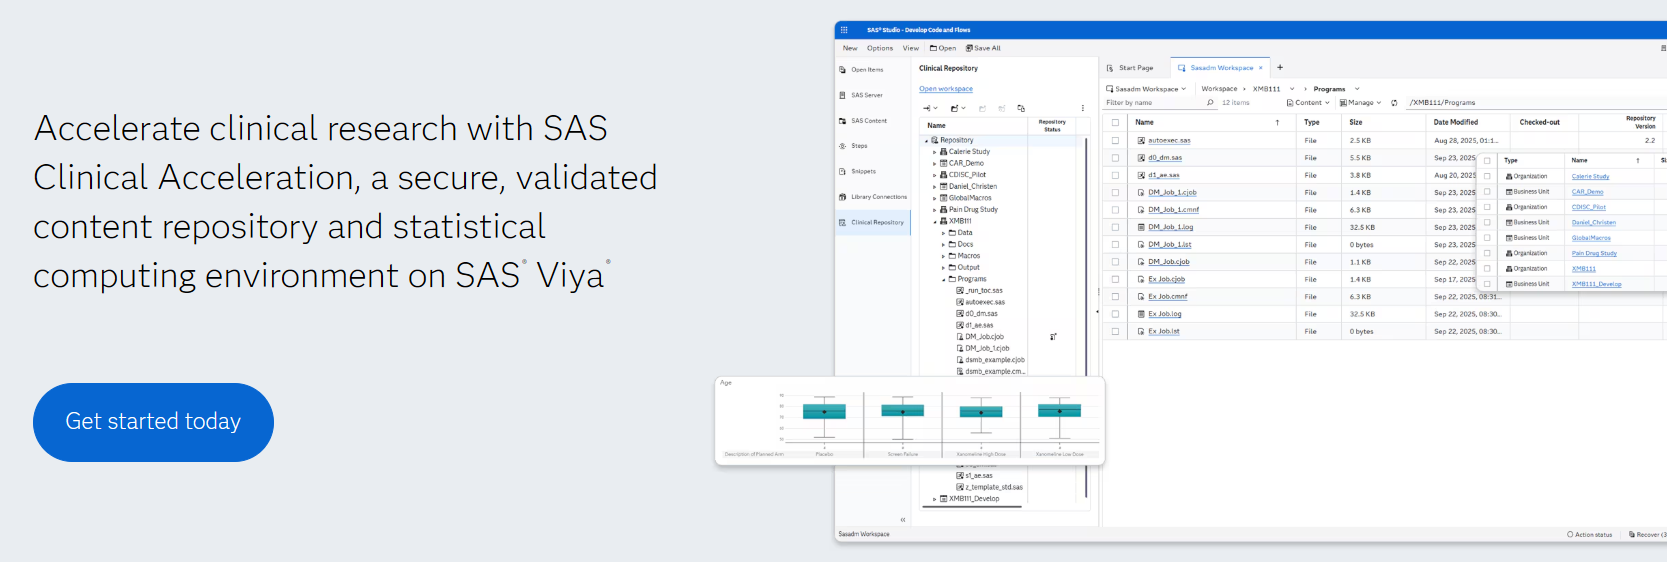The height and width of the screenshot is (562, 1667).
Task: Click the Open workspace link
Action: pyautogui.click(x=946, y=89)
